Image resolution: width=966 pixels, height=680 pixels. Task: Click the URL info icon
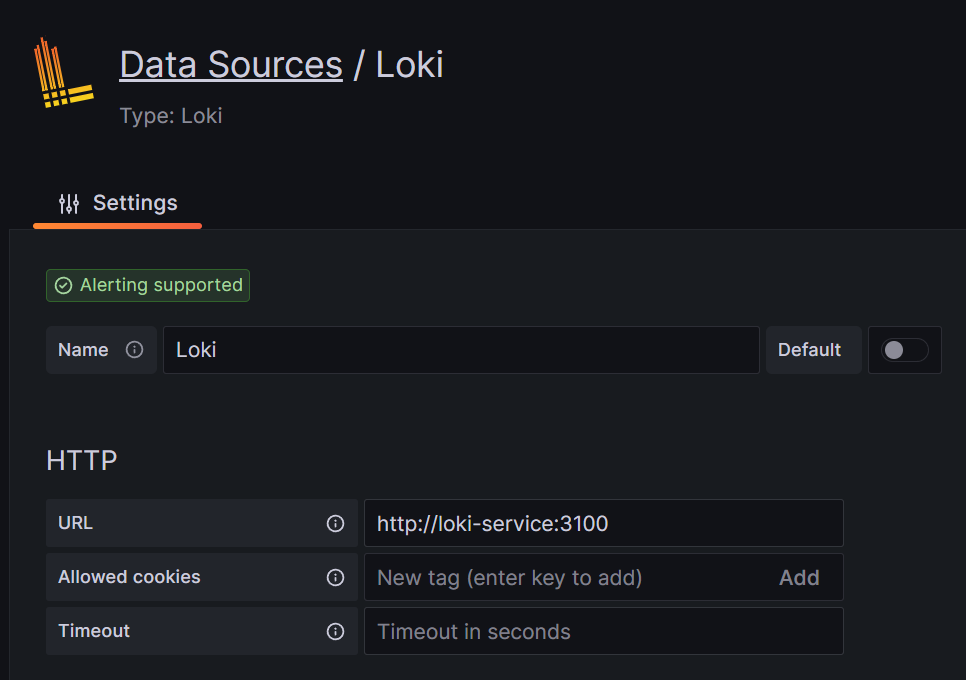[335, 524]
